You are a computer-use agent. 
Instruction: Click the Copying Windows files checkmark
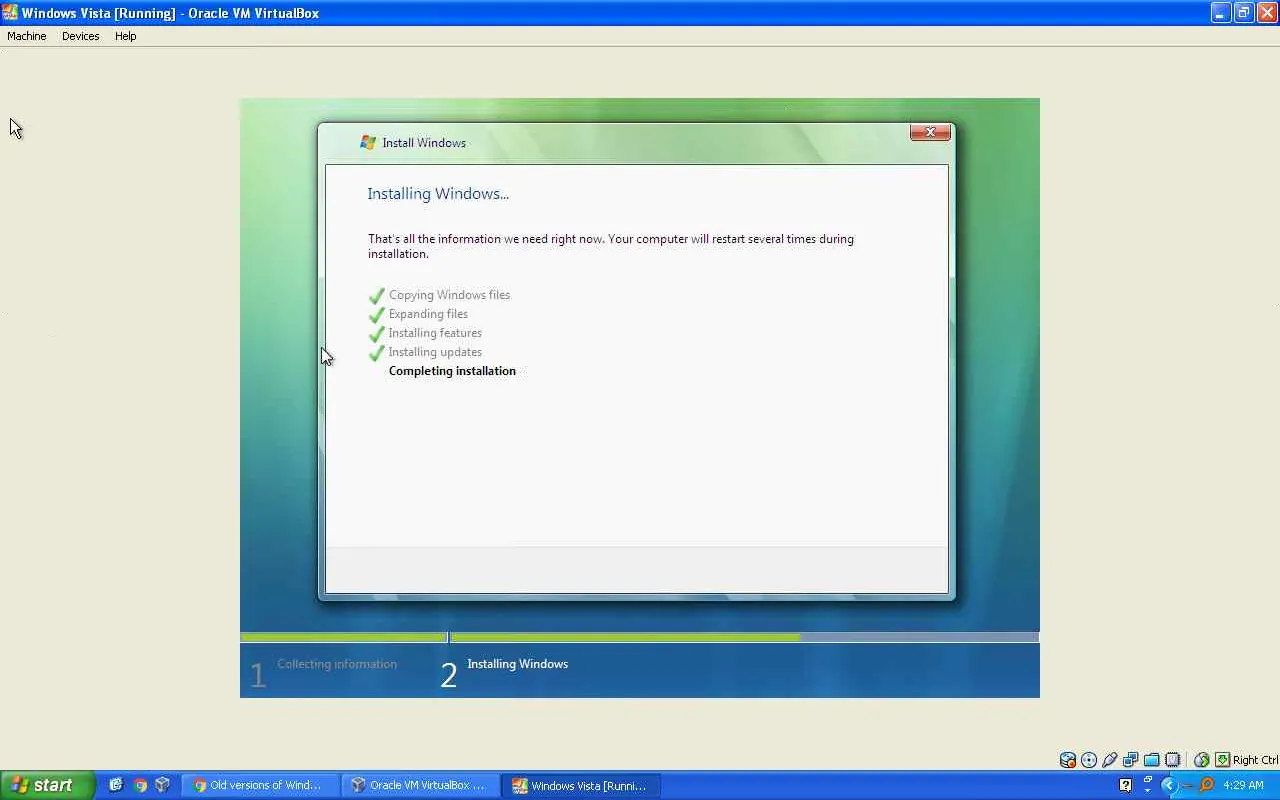[377, 296]
